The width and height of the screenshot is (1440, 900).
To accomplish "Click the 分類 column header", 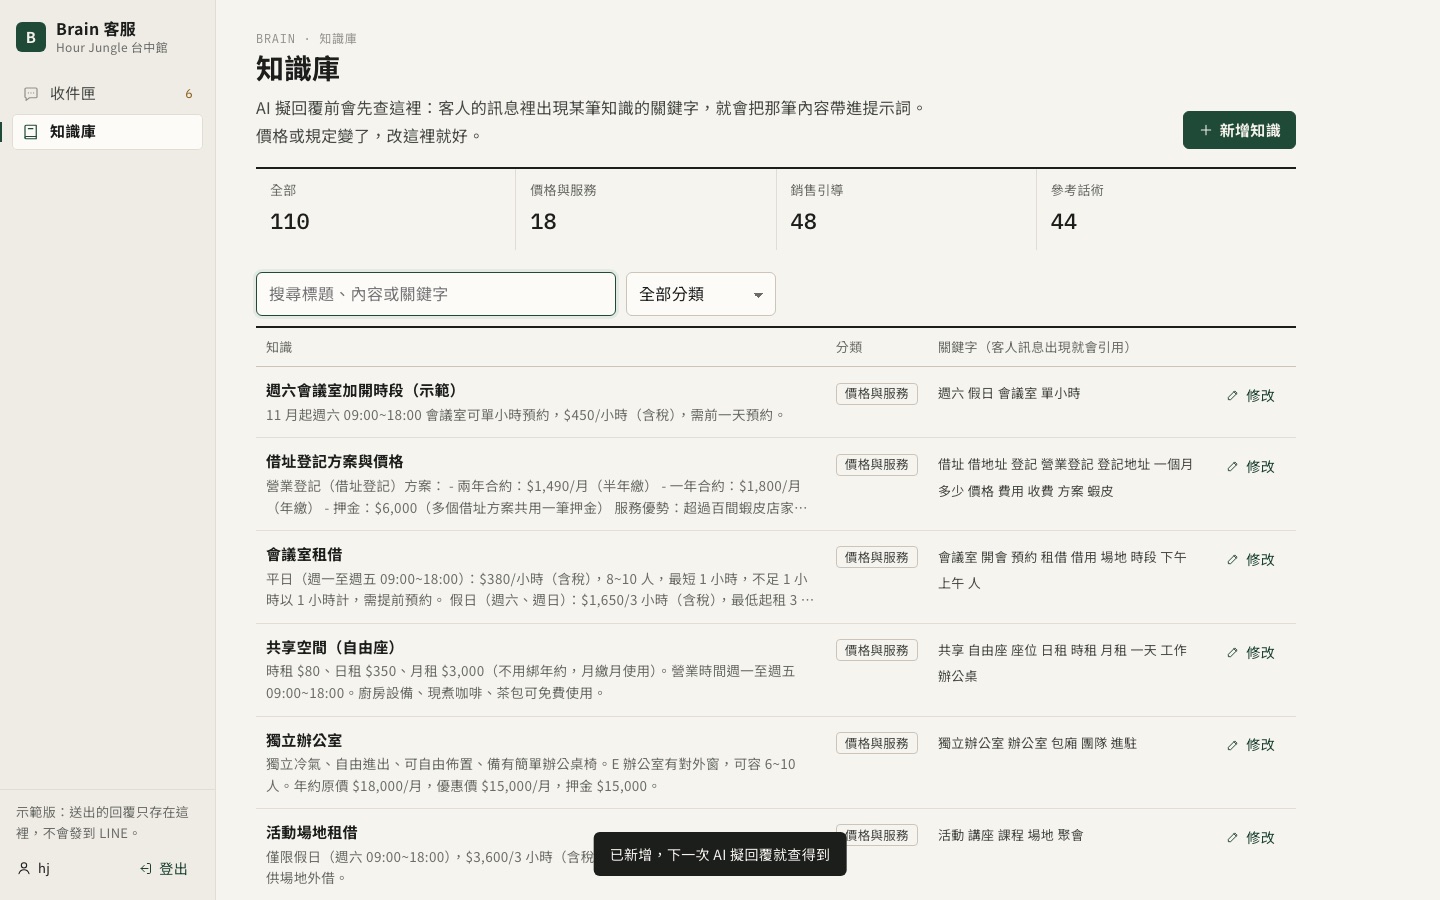I will click(x=849, y=348).
